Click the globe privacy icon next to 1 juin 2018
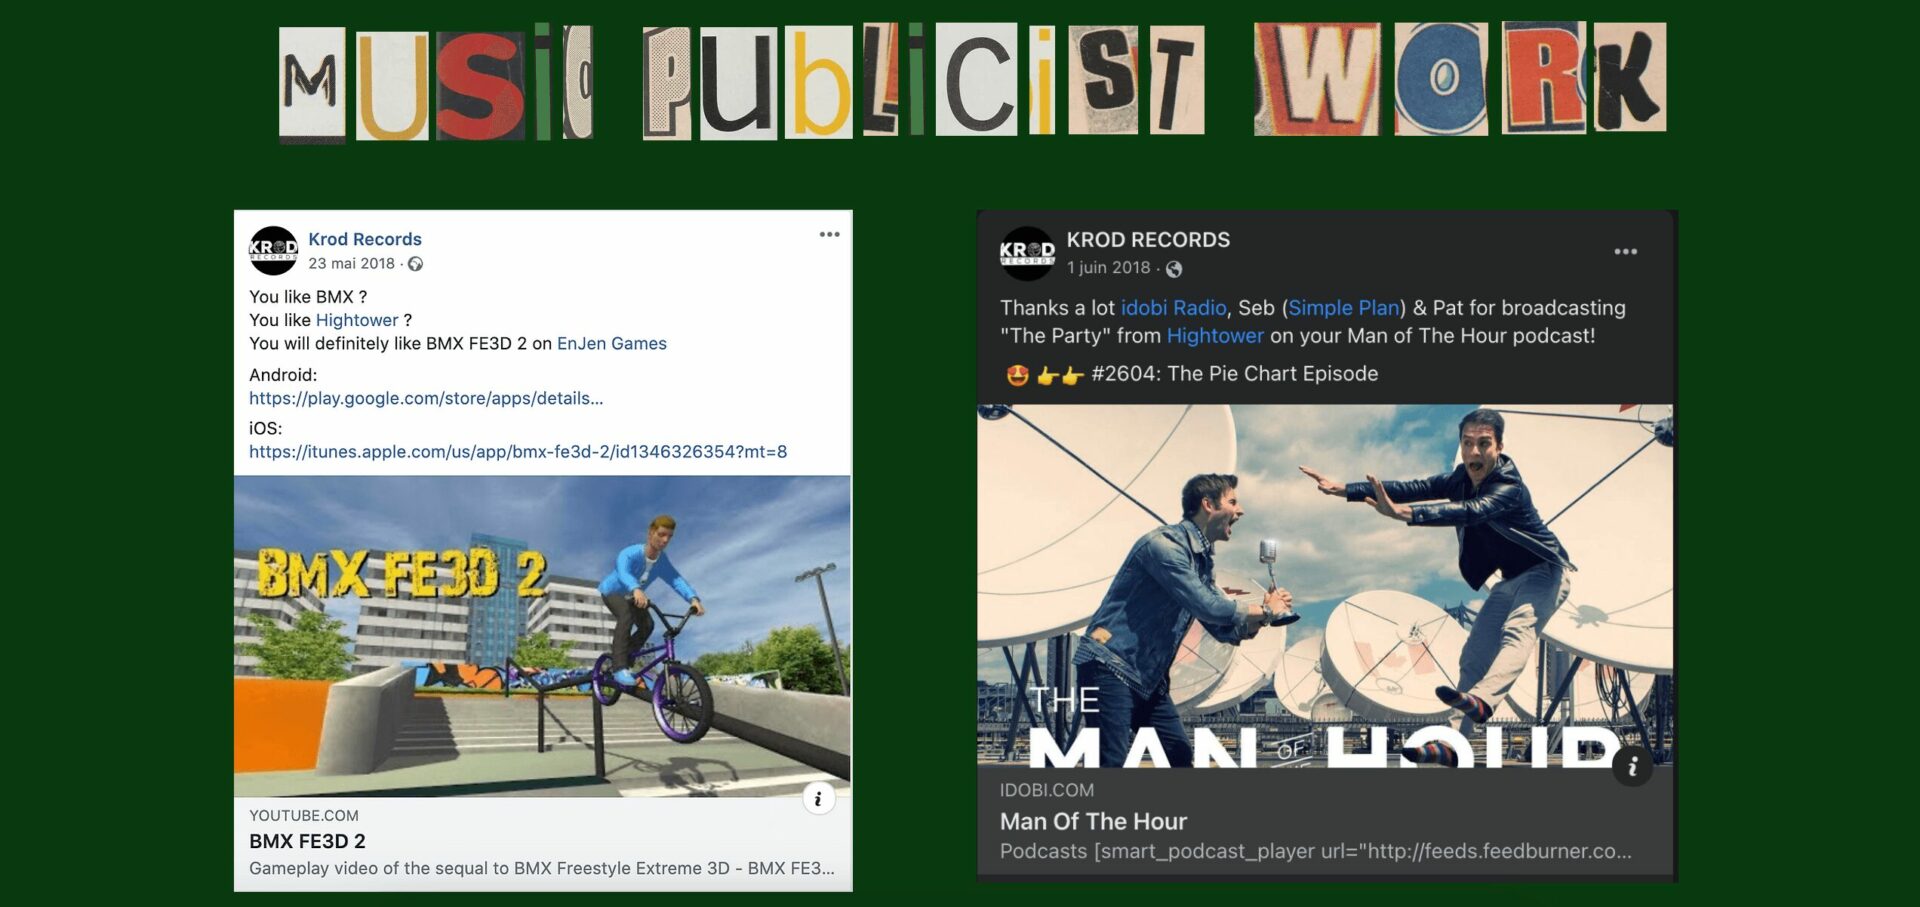The height and width of the screenshot is (907, 1920). tap(1174, 268)
